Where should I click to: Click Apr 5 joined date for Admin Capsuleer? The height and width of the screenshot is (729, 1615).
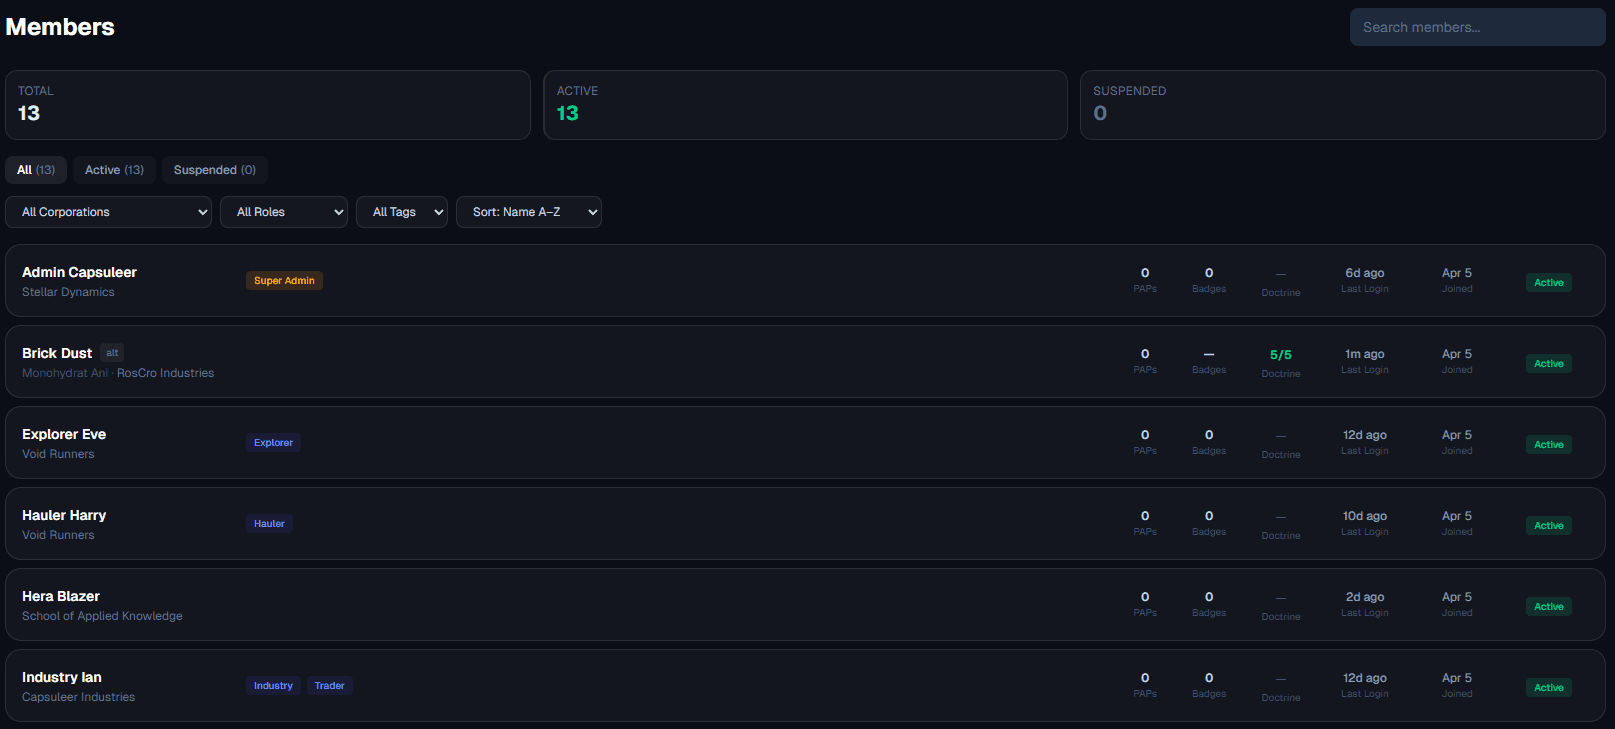1457,273
